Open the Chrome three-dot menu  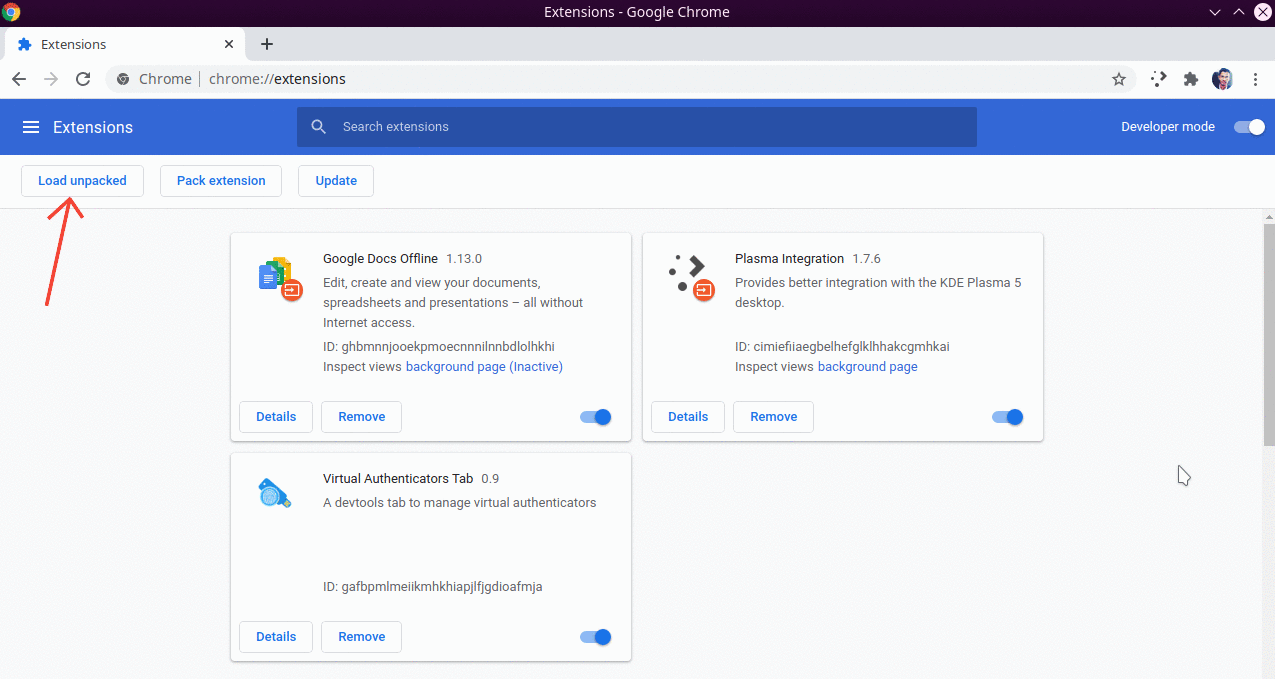[1254, 79]
